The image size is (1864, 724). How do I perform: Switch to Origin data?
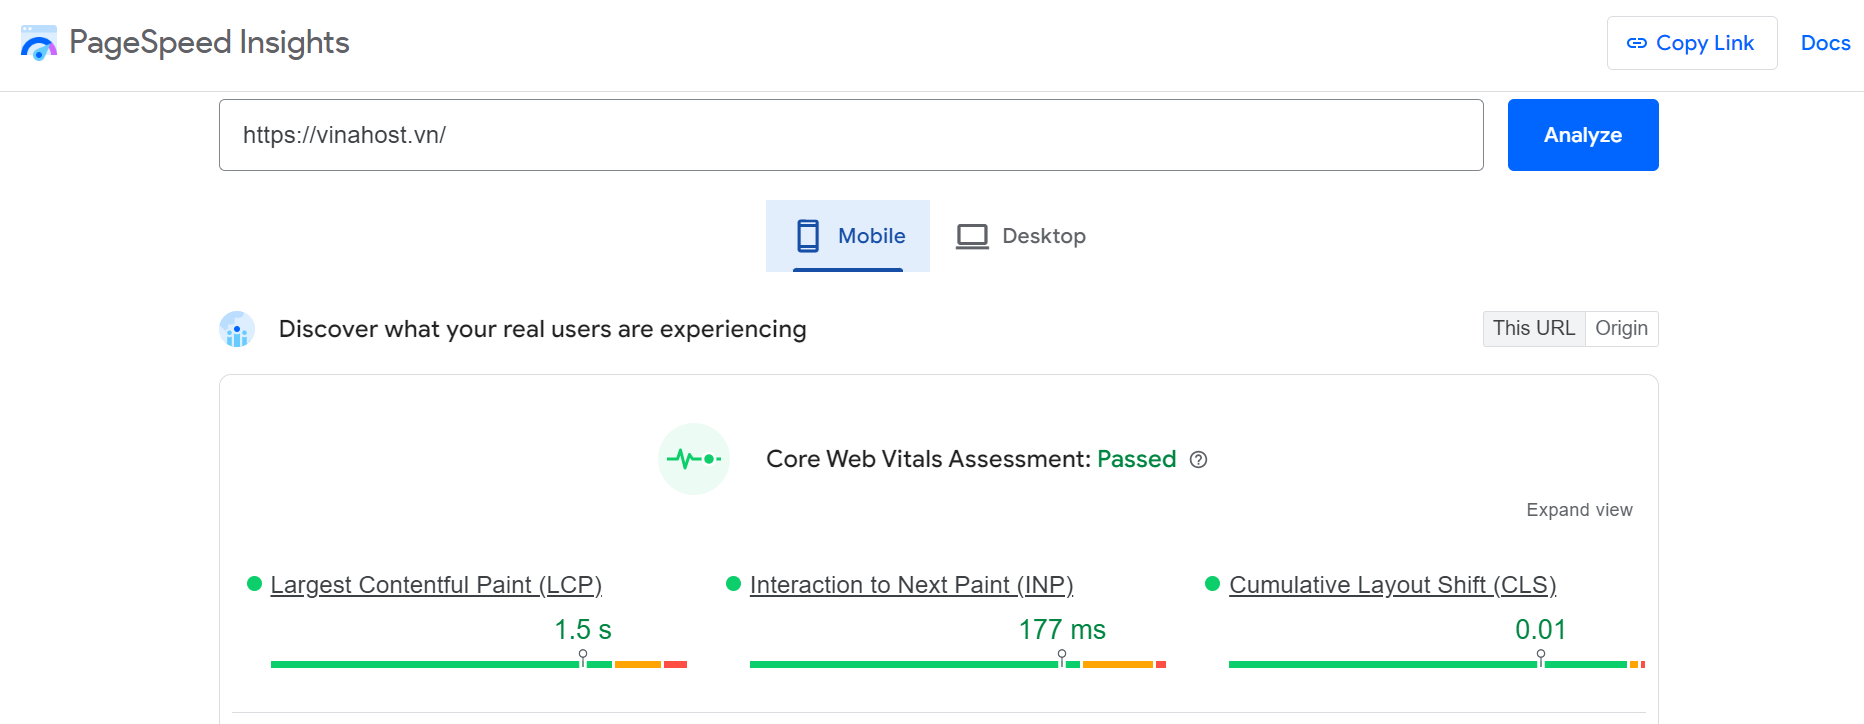click(x=1621, y=328)
